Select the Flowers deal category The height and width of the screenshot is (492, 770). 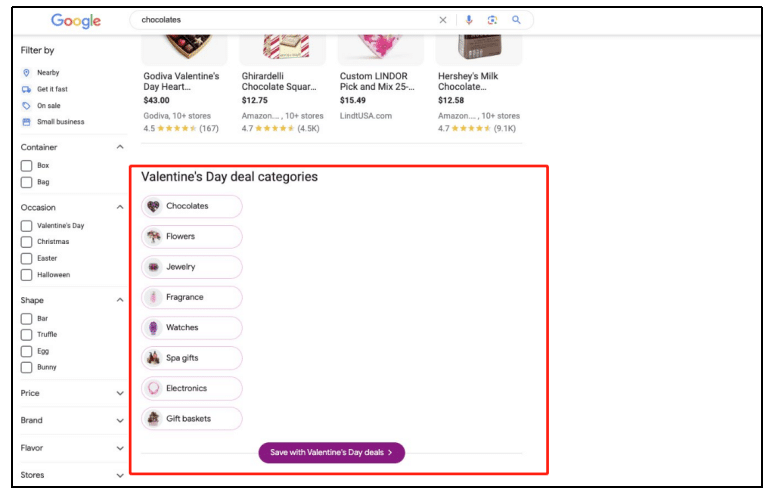tap(191, 237)
